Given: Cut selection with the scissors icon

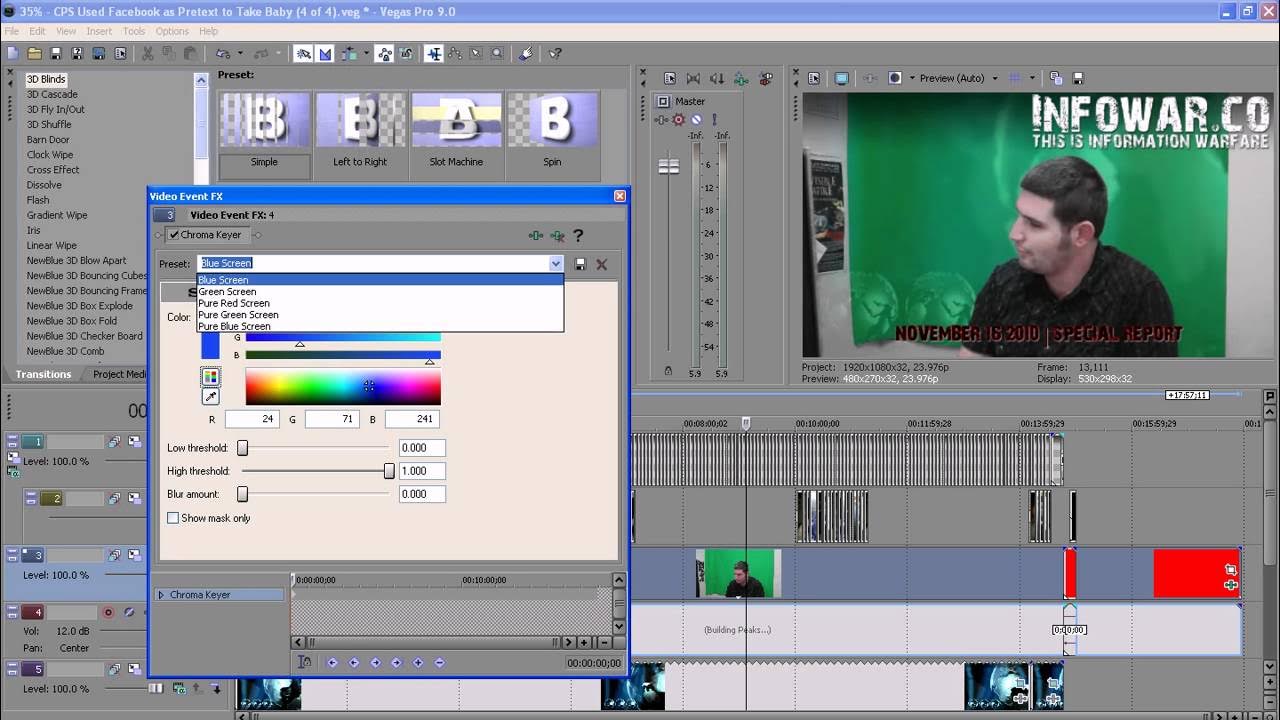Looking at the screenshot, I should [148, 54].
